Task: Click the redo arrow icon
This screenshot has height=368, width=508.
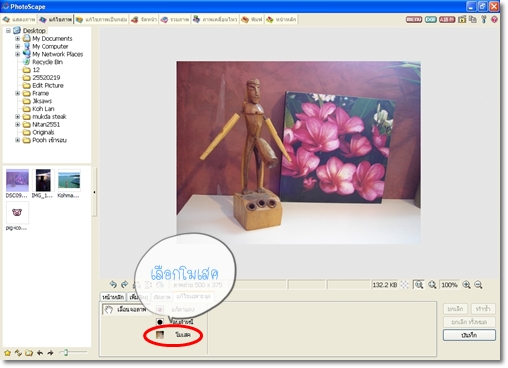Action: (124, 284)
